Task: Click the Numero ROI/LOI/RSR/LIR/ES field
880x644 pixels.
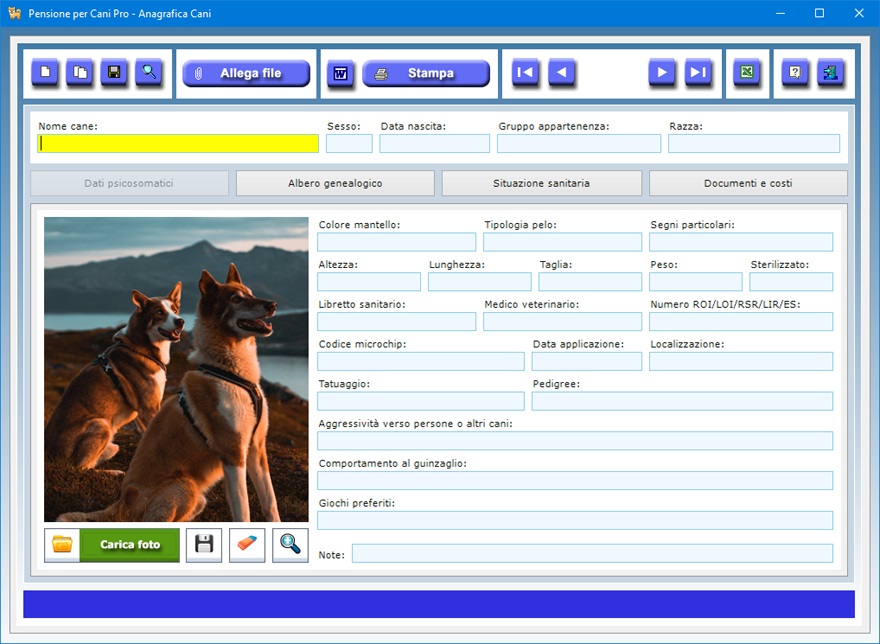Action: pos(741,322)
